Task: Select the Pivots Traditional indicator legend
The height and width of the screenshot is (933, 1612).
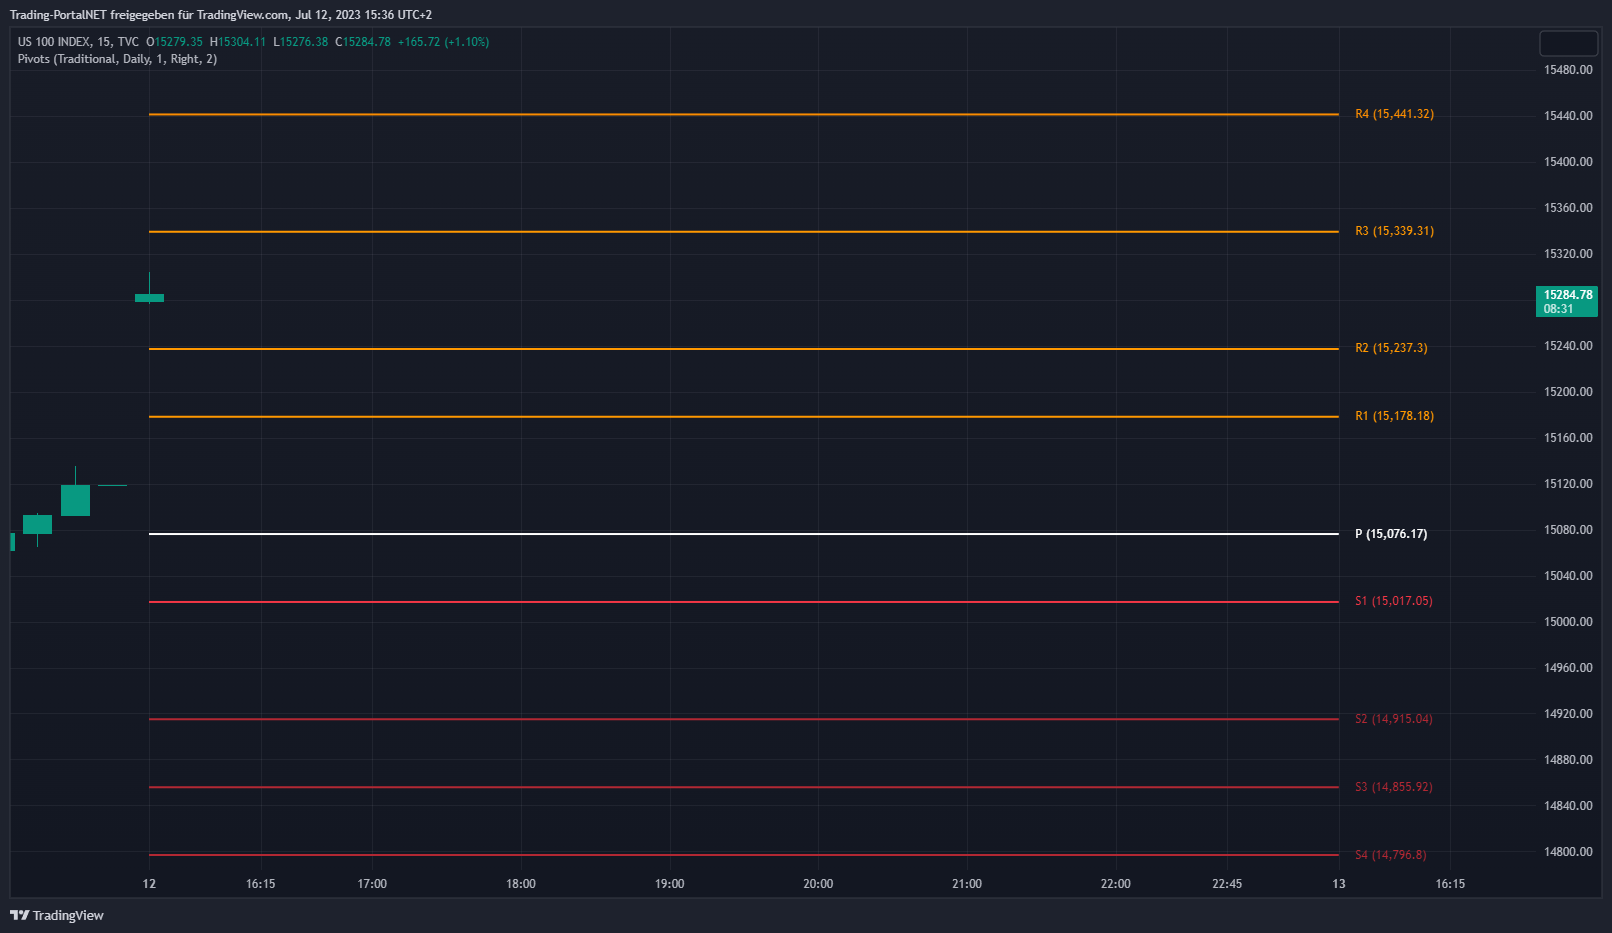Action: (x=117, y=59)
